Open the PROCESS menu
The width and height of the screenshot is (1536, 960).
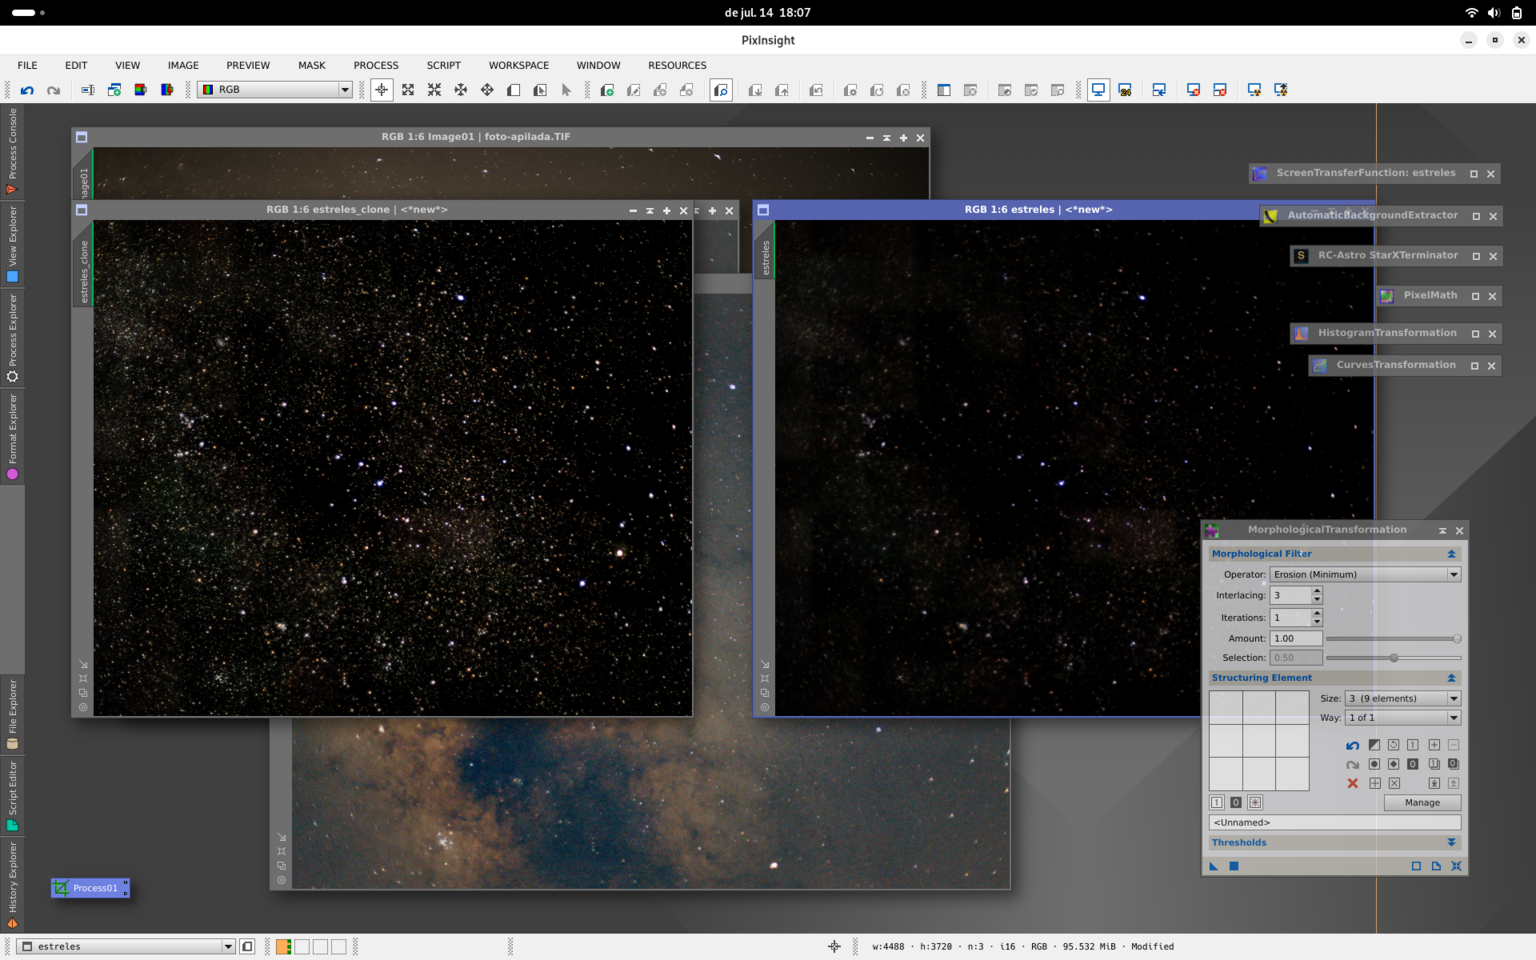376,65
